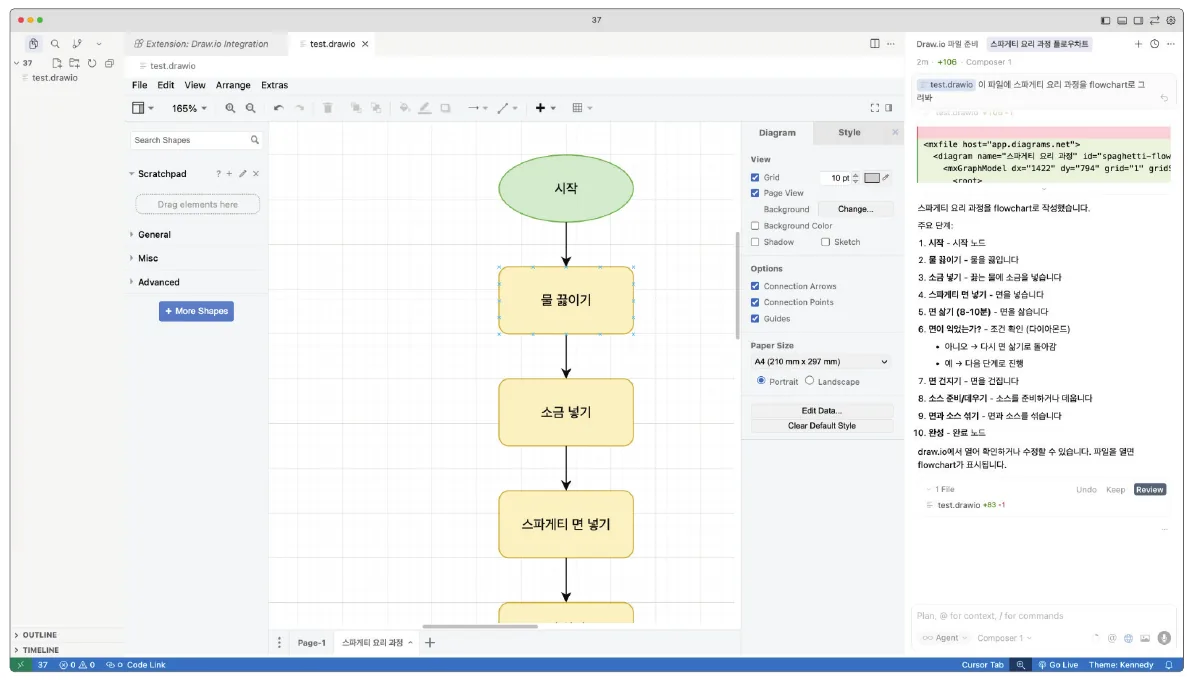Screen dimensions: 1192x680
Task: Expand the General shapes section
Action: [x=154, y=235]
